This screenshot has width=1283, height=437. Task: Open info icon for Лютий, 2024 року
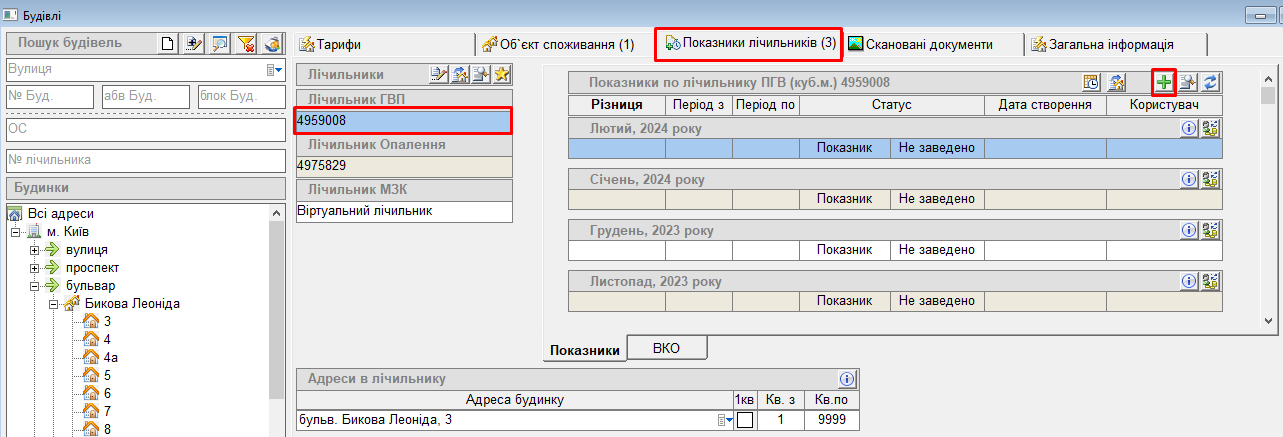click(x=1189, y=128)
